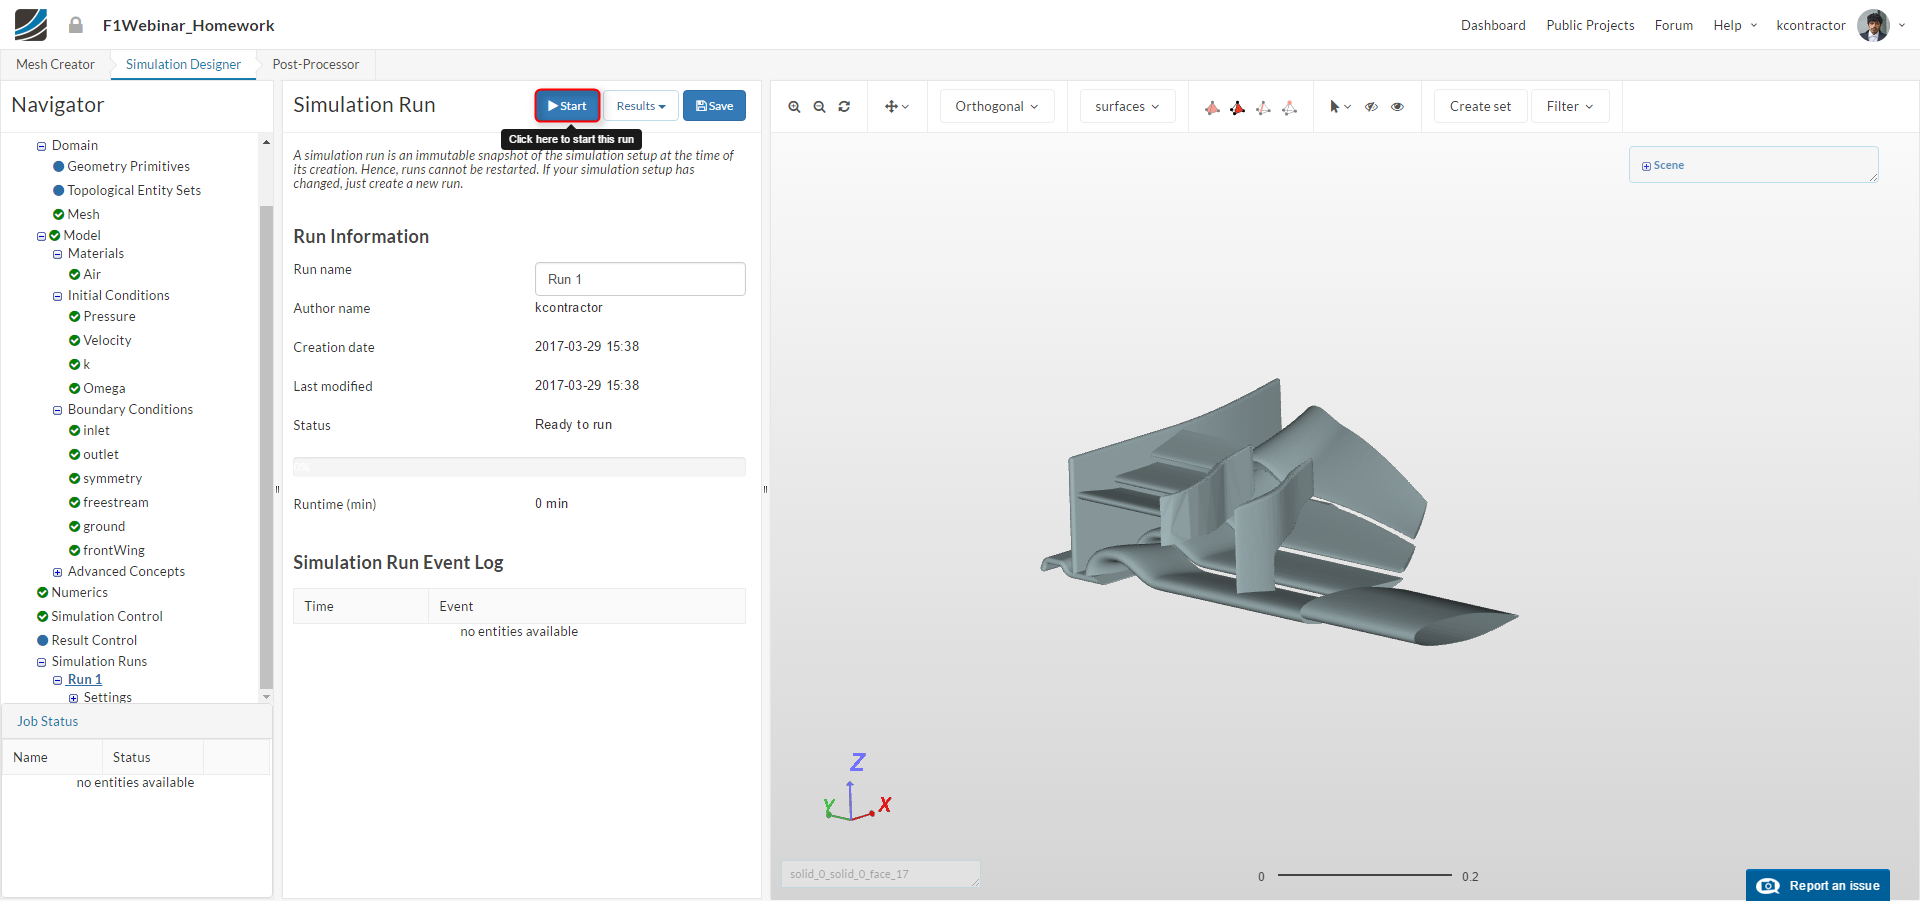
Task: Select the solid black-edged surface render icon
Action: [1237, 108]
